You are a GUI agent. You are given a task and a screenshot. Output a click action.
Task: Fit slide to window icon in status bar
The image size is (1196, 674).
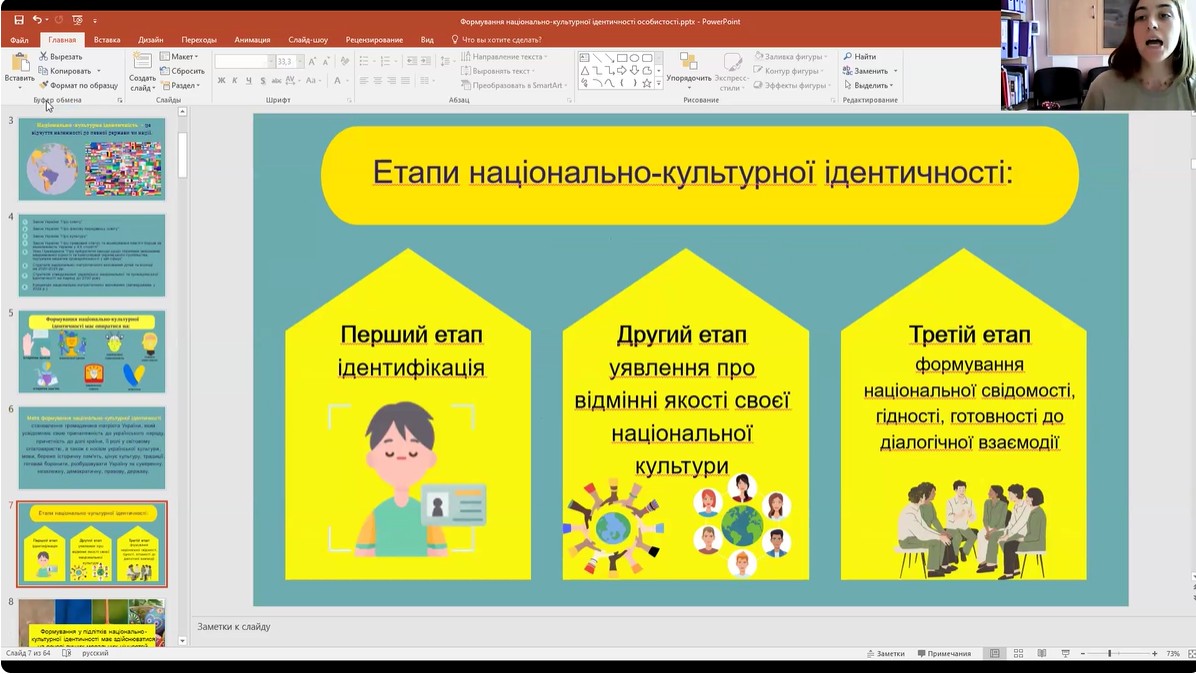click(x=1191, y=653)
